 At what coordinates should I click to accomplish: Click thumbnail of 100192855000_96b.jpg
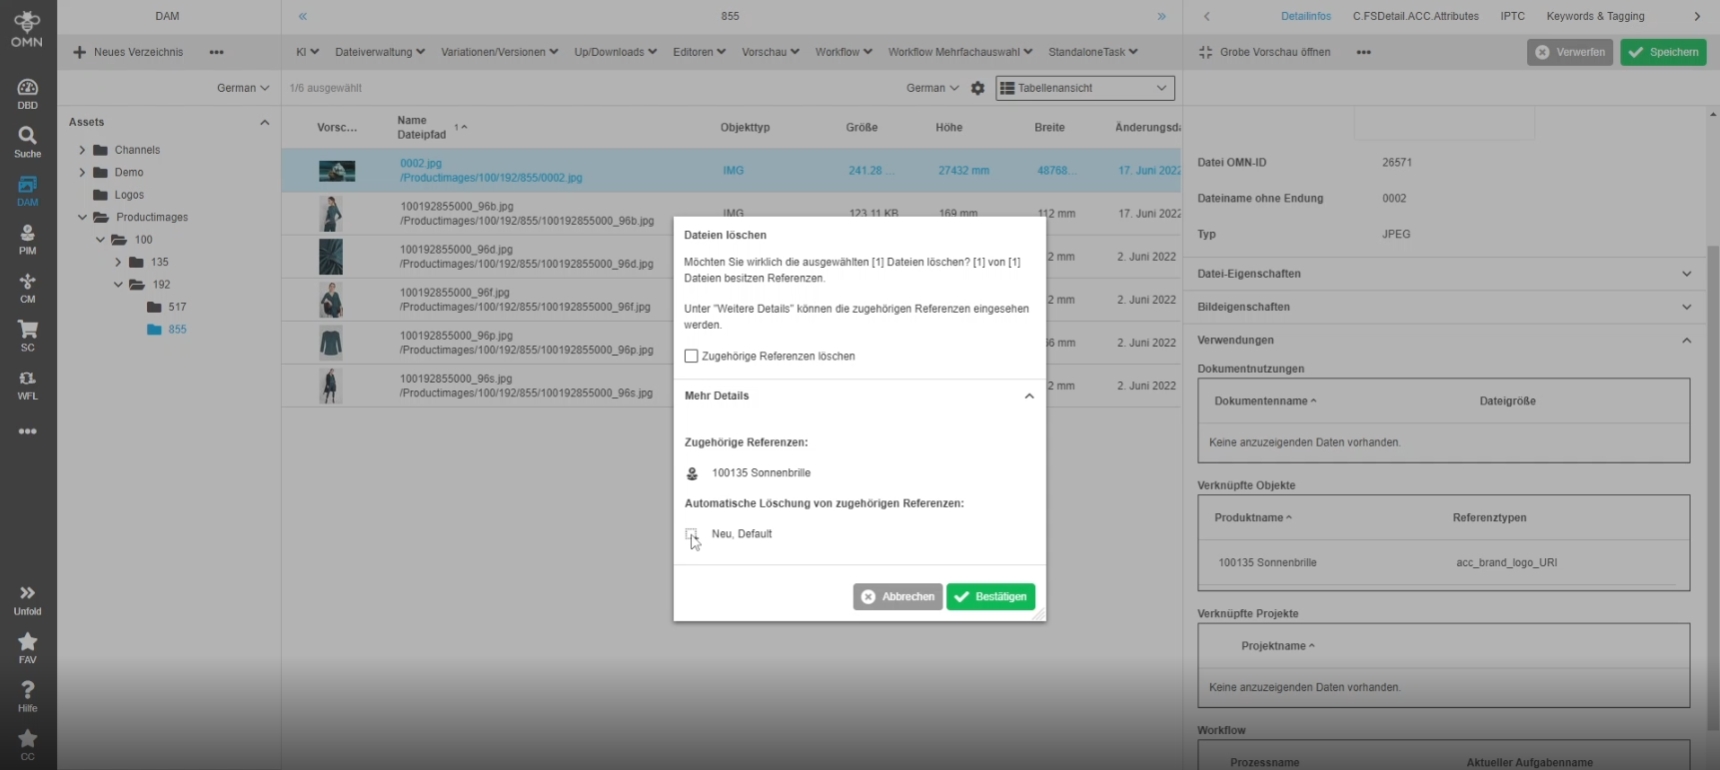tap(331, 214)
